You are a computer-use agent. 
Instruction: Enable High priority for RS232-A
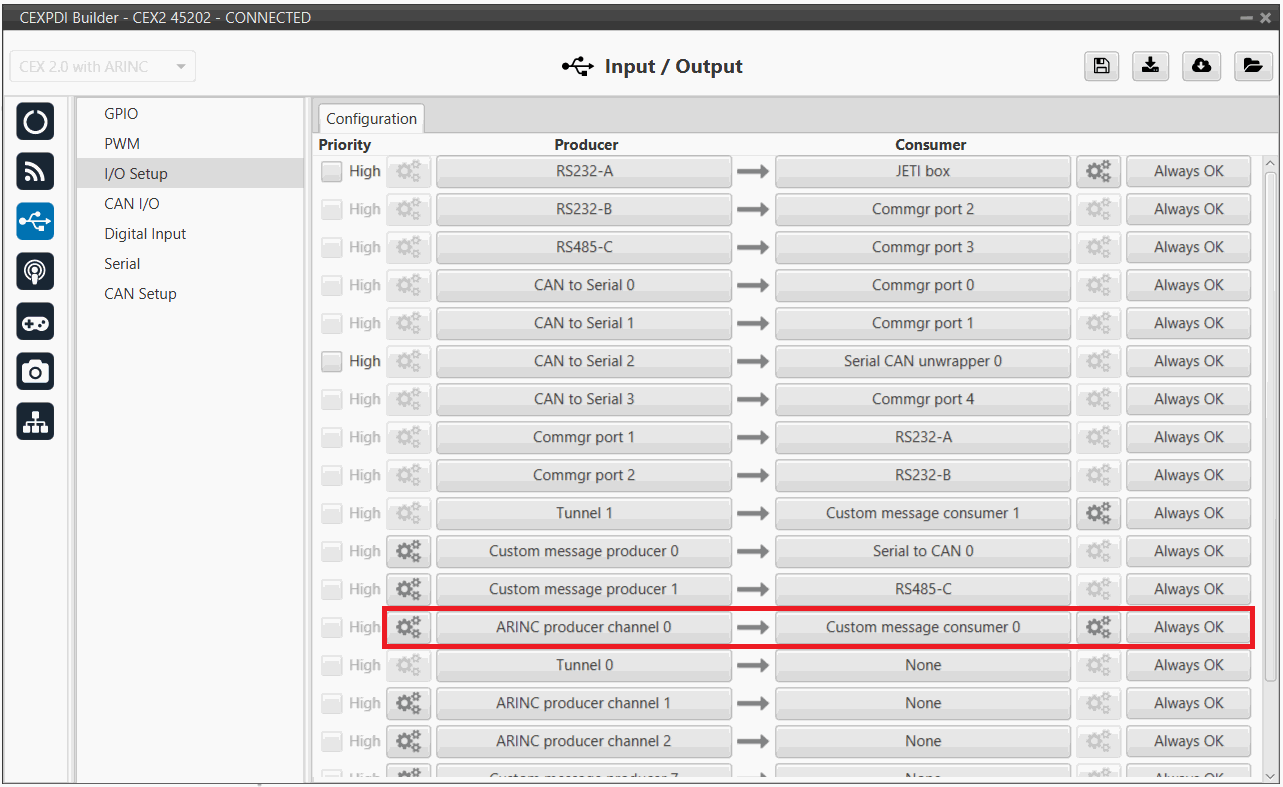tap(332, 172)
